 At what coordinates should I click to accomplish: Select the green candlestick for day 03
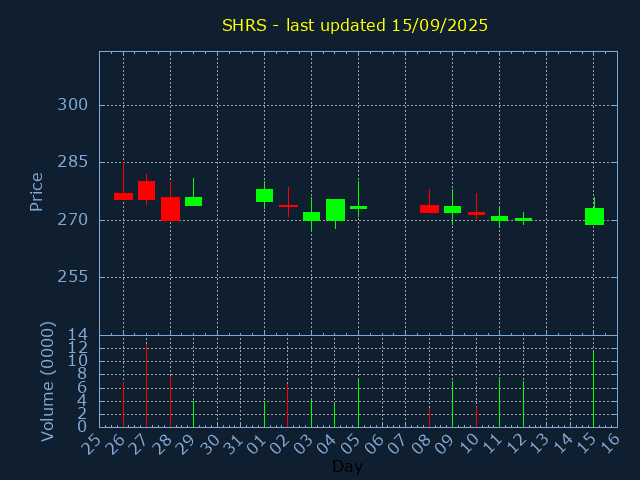[311, 216]
